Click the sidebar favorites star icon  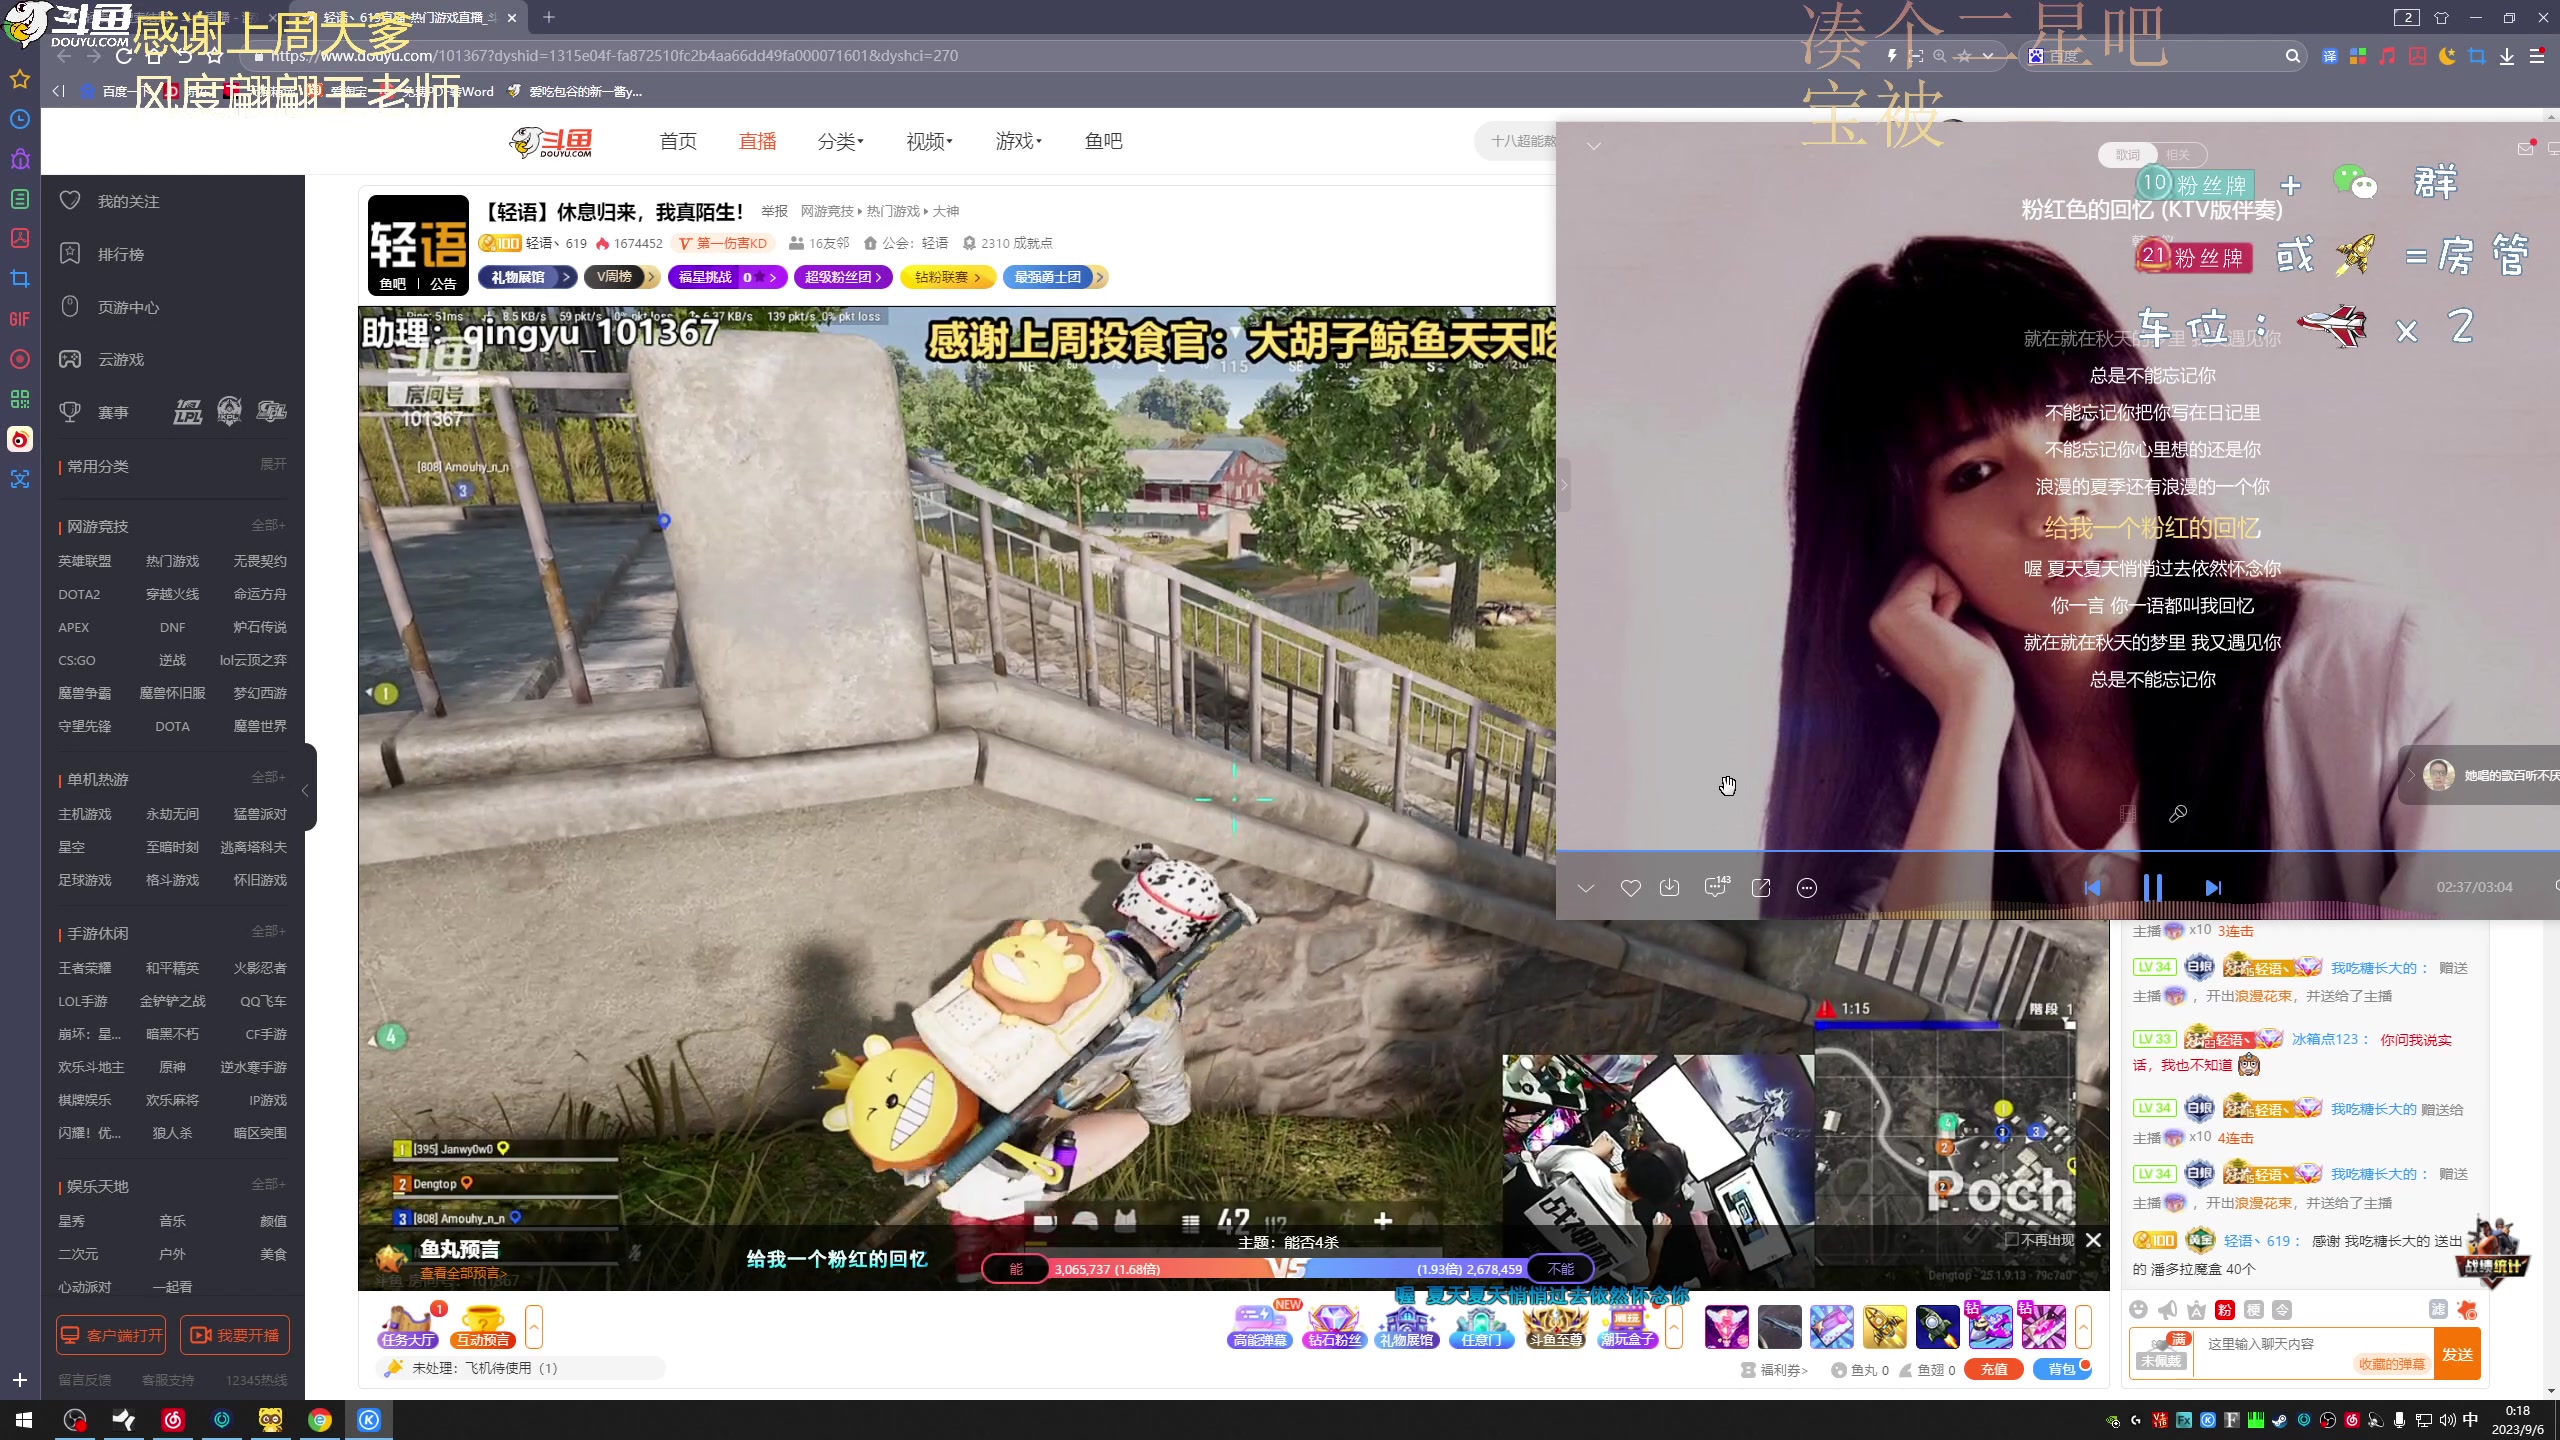pyautogui.click(x=20, y=79)
